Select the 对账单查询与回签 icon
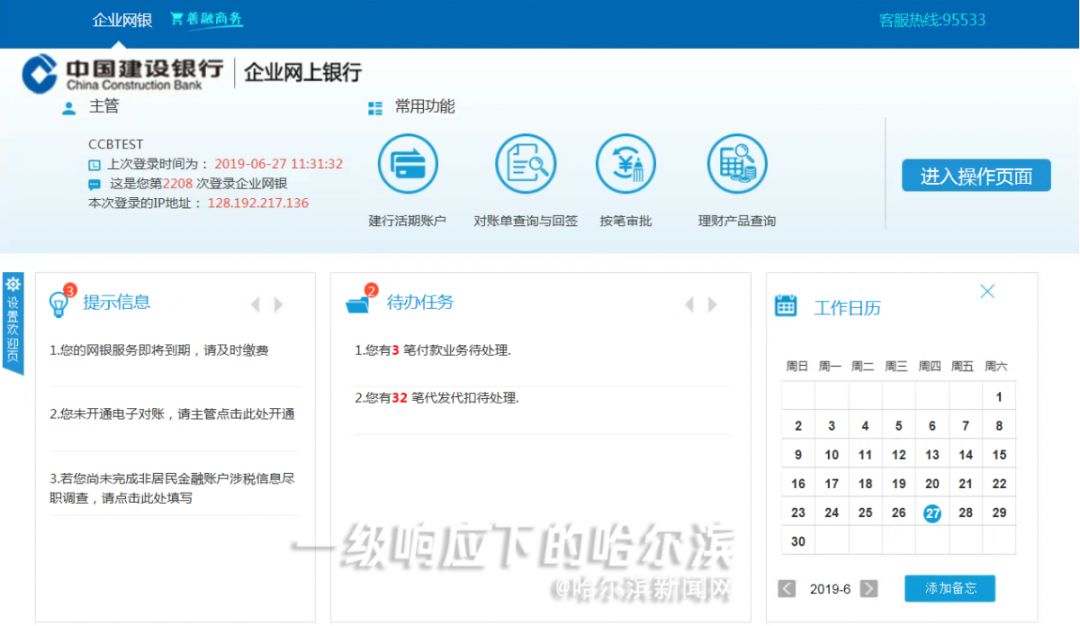Image resolution: width=1080 pixels, height=626 pixels. tap(525, 166)
